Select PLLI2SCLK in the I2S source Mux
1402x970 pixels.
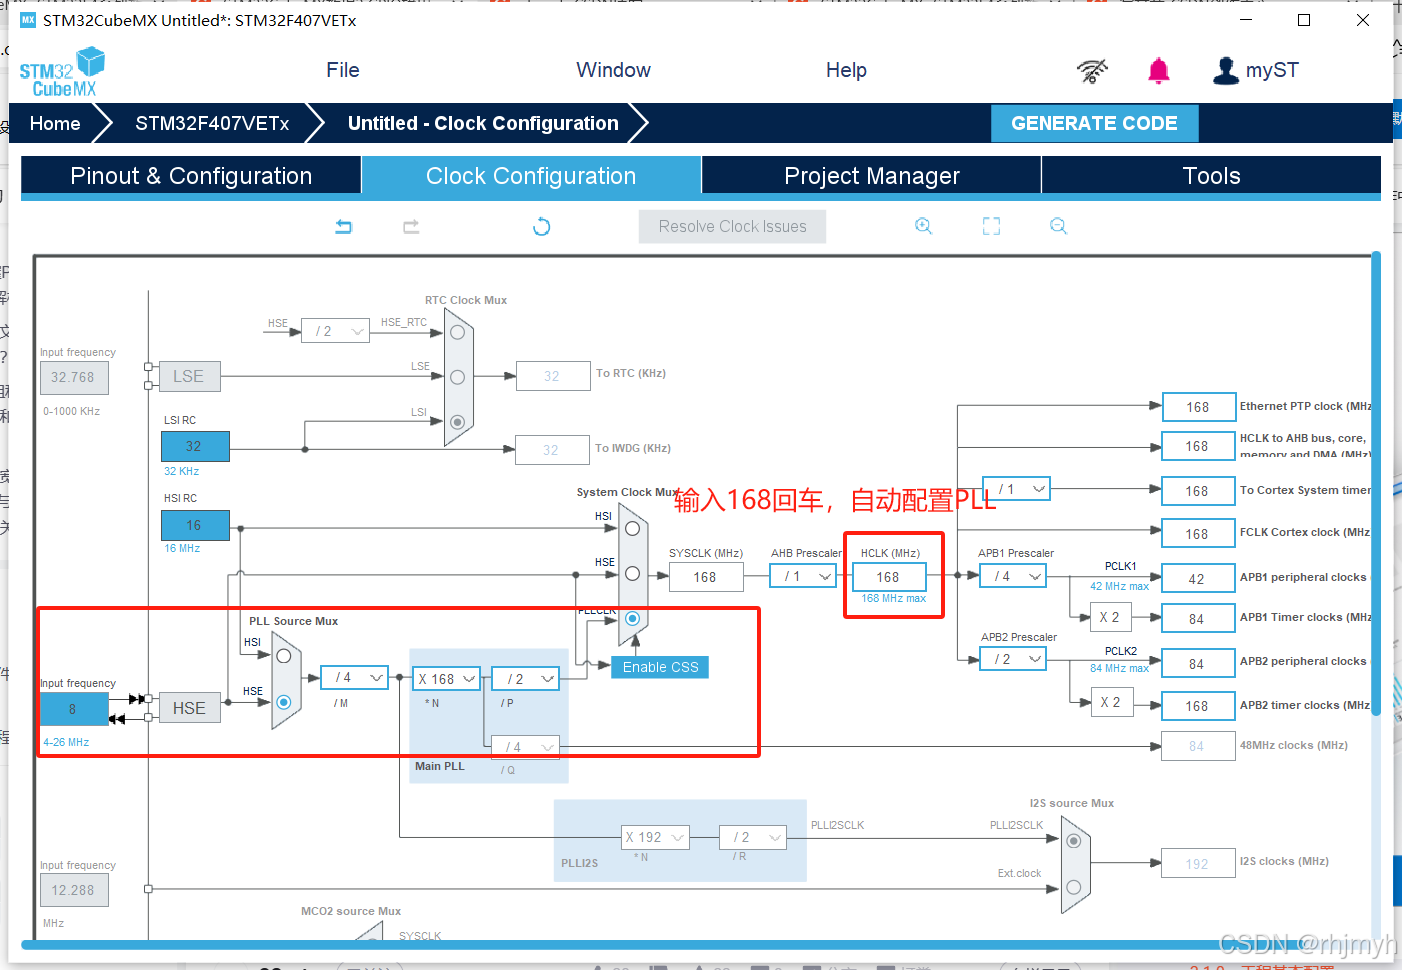click(x=1074, y=841)
